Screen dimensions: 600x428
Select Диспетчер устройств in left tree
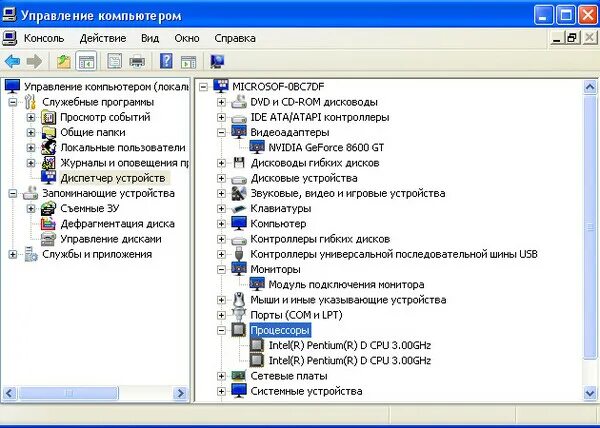[113, 178]
